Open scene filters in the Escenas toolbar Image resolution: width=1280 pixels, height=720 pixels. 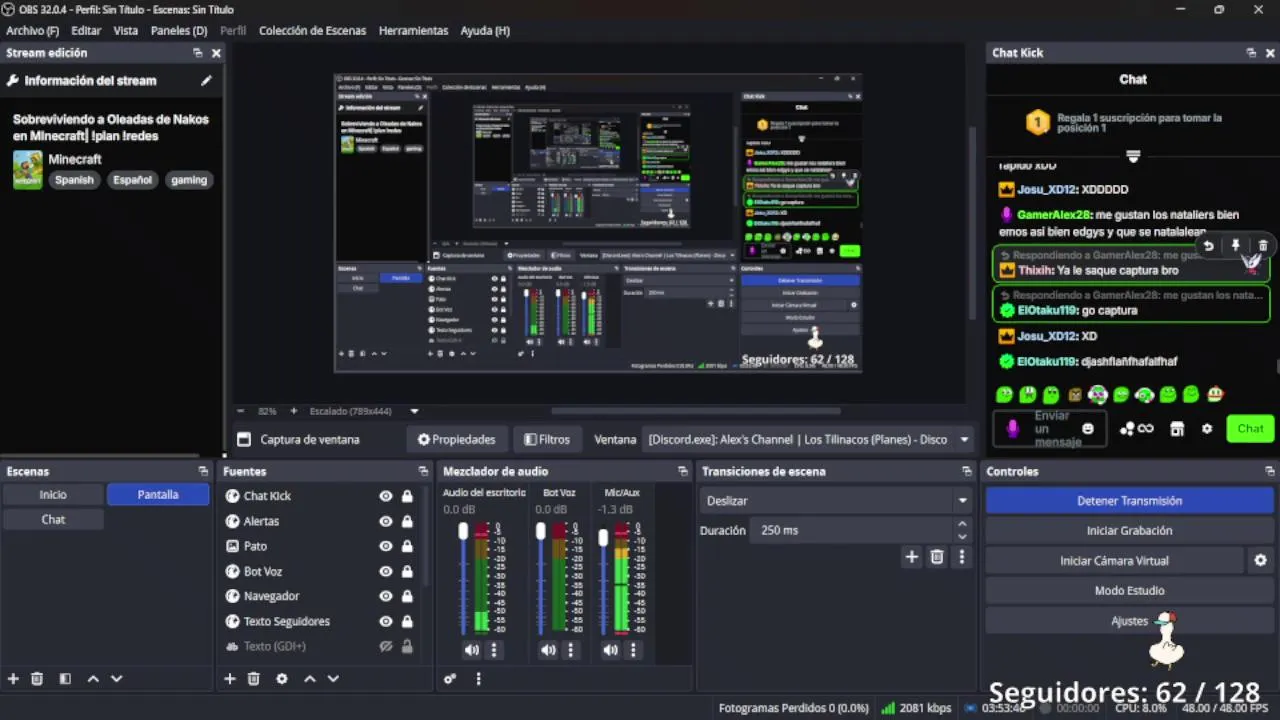tap(65, 679)
